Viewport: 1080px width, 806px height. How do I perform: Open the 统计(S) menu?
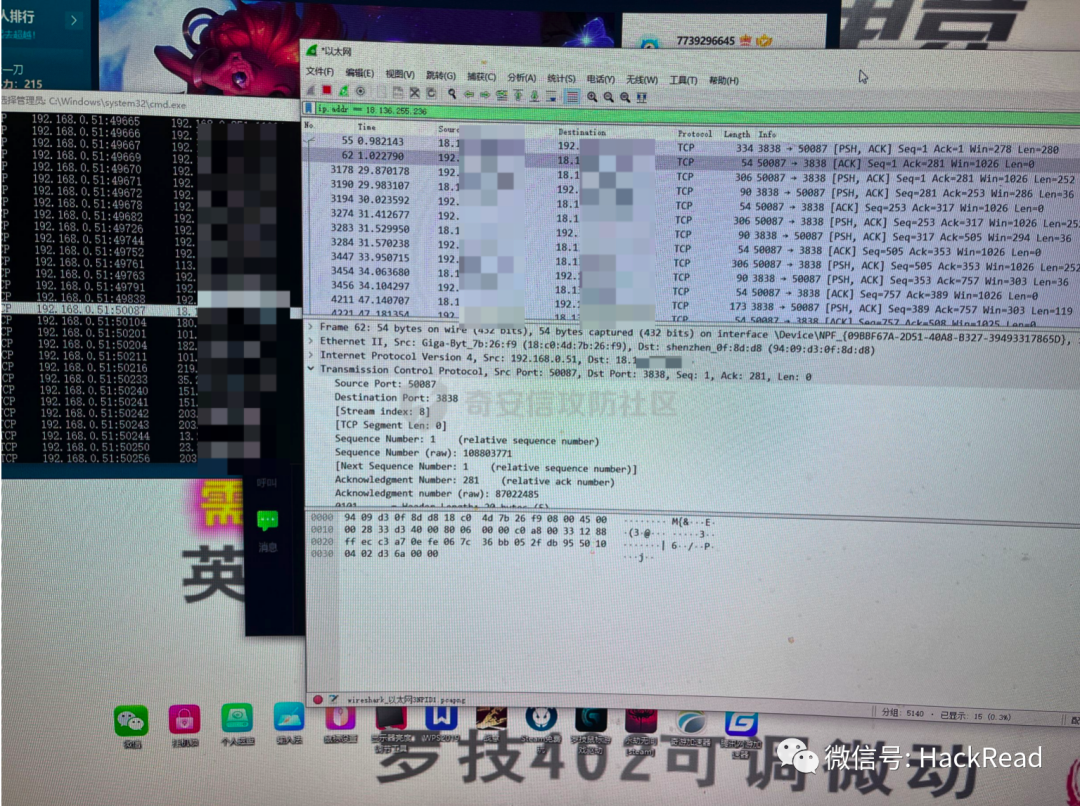point(561,78)
